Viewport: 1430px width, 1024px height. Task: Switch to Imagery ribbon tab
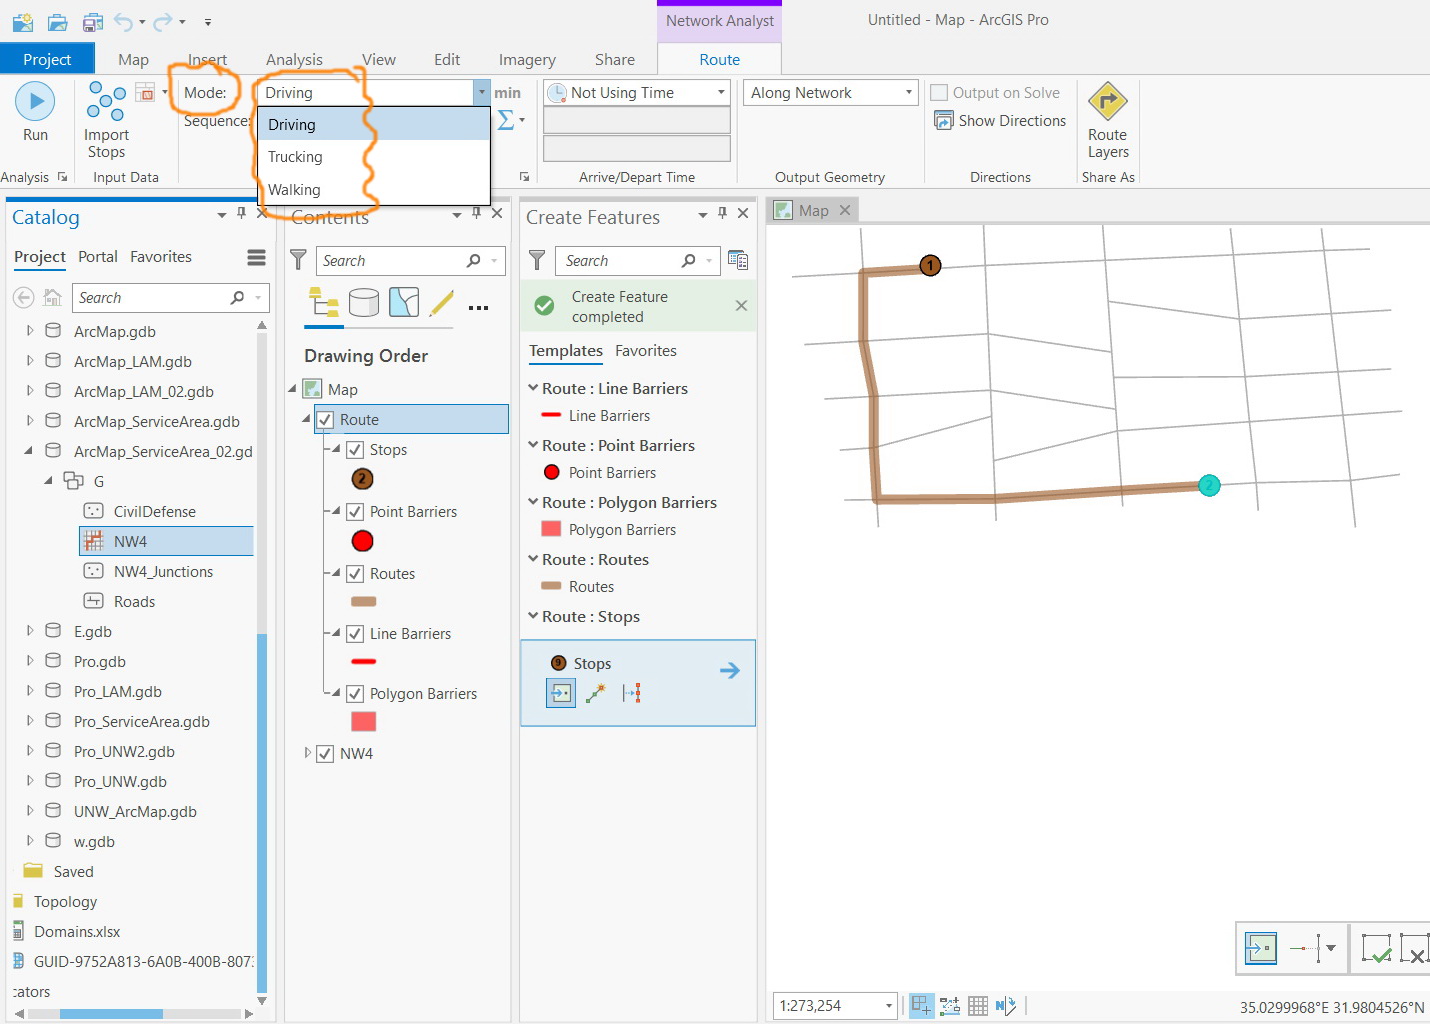pyautogui.click(x=527, y=60)
